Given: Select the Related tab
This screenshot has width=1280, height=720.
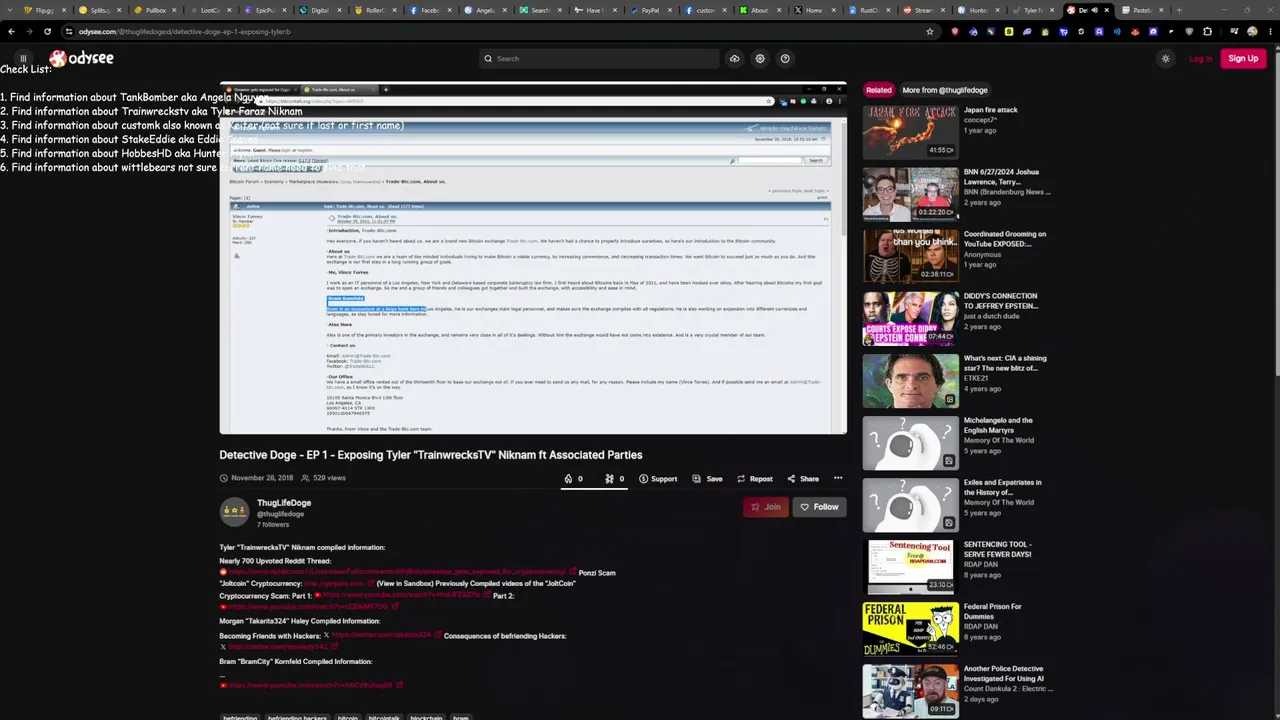Looking at the screenshot, I should [x=879, y=90].
